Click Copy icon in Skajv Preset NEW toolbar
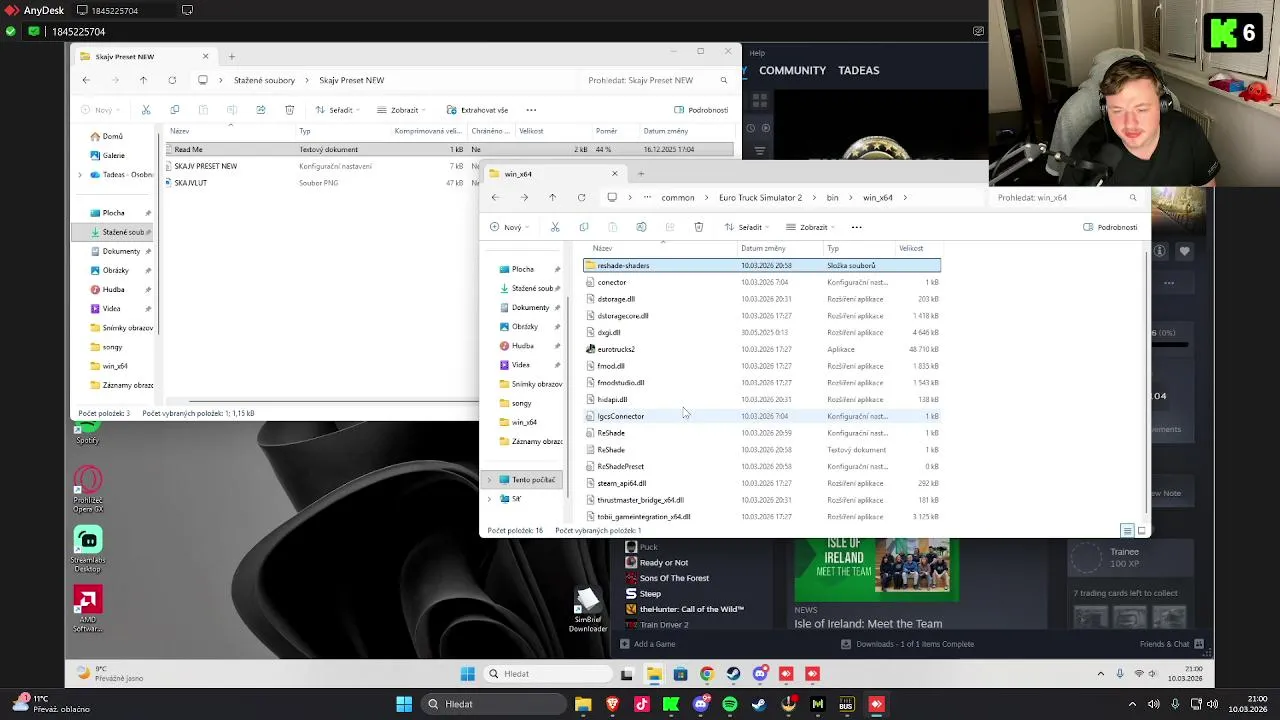Image resolution: width=1280 pixels, height=720 pixels. pyautogui.click(x=174, y=110)
